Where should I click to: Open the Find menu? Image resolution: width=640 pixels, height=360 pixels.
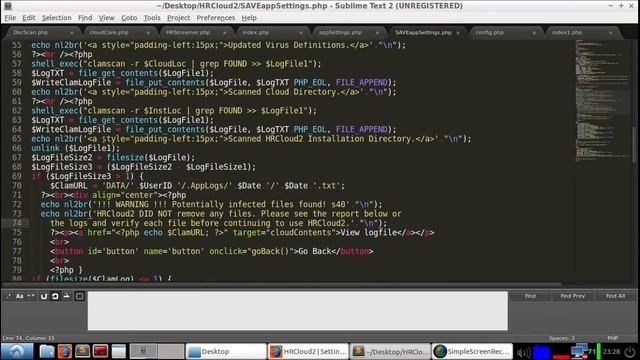85,18
